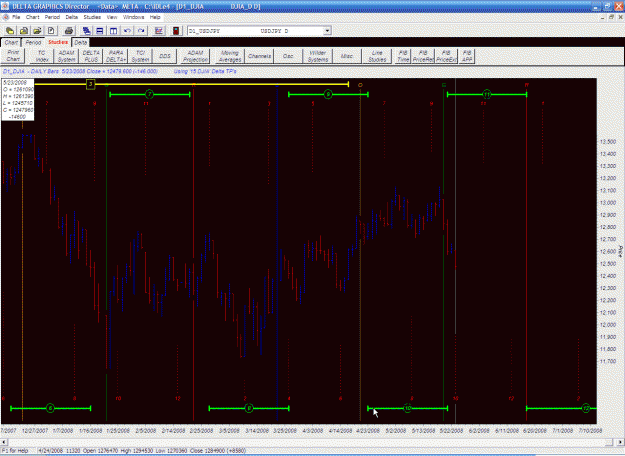Open the Delta menu
The width and height of the screenshot is (625, 456).
pyautogui.click(x=72, y=17)
